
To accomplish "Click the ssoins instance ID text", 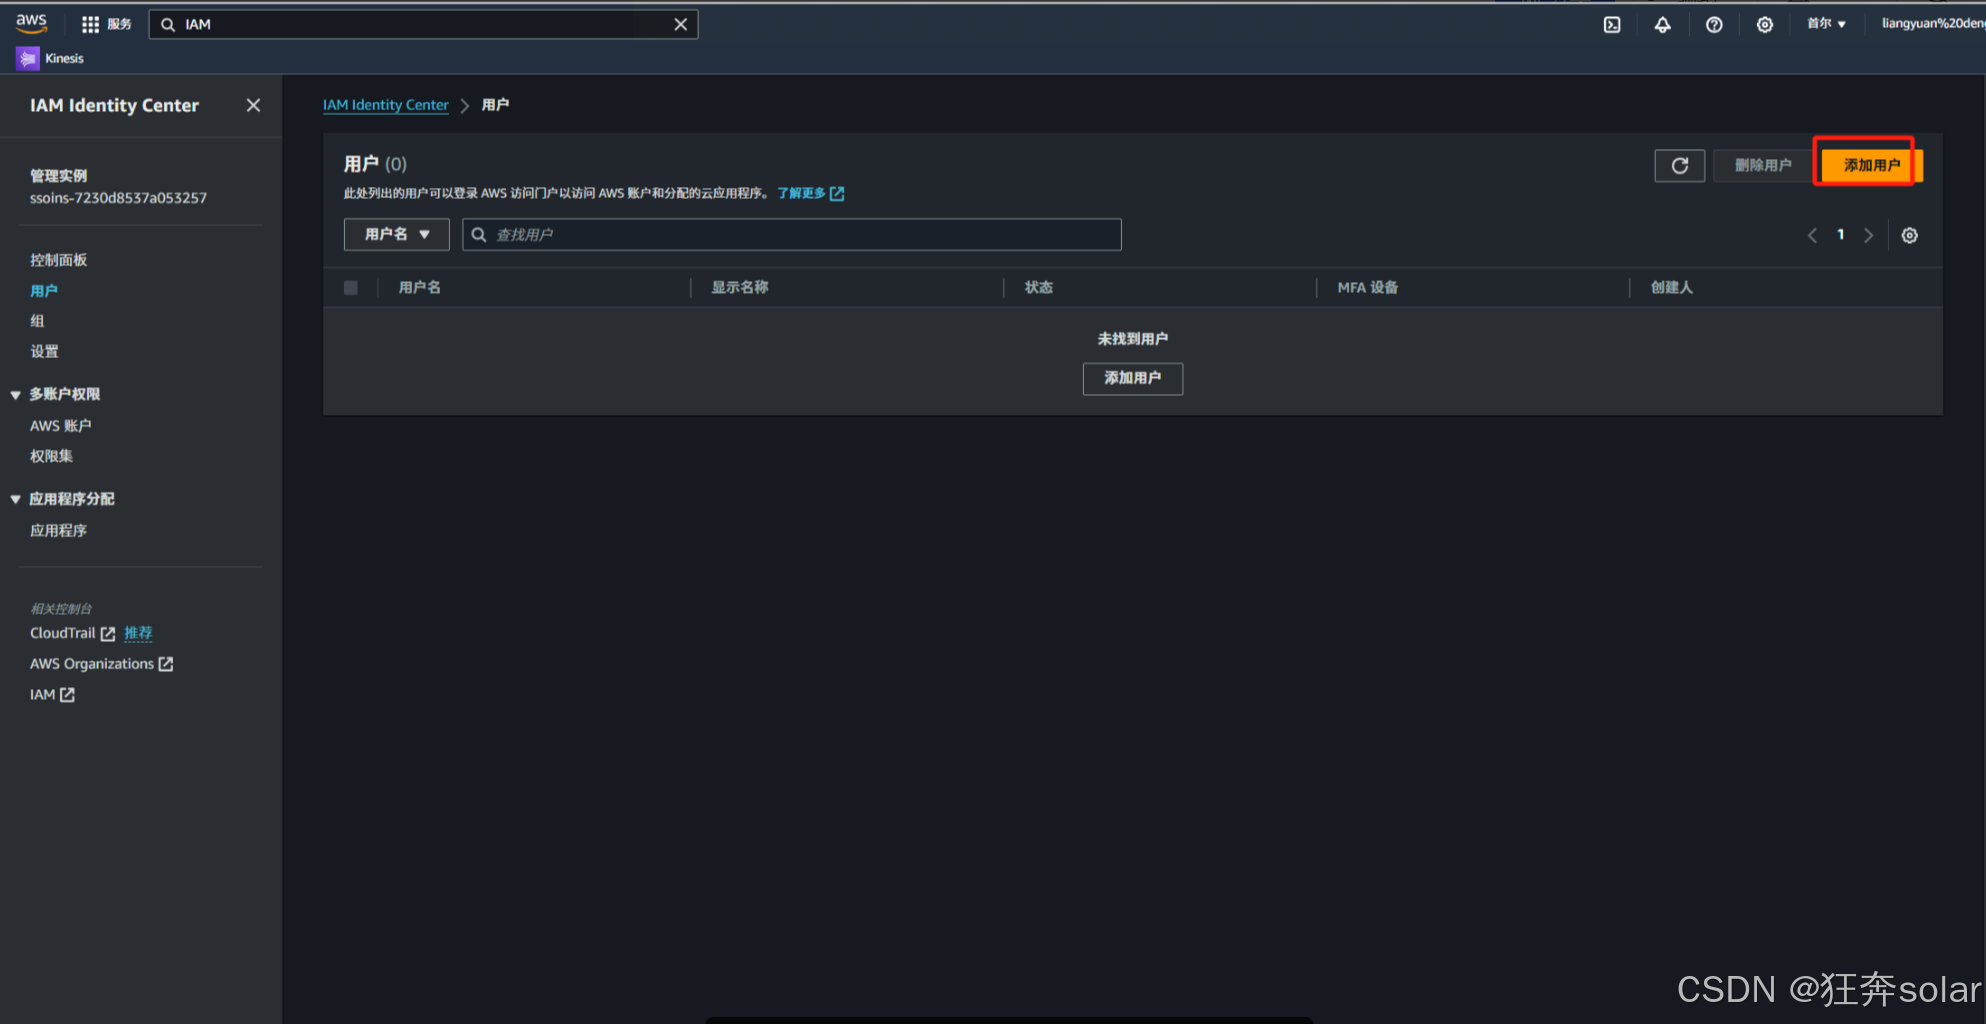I will (x=118, y=198).
